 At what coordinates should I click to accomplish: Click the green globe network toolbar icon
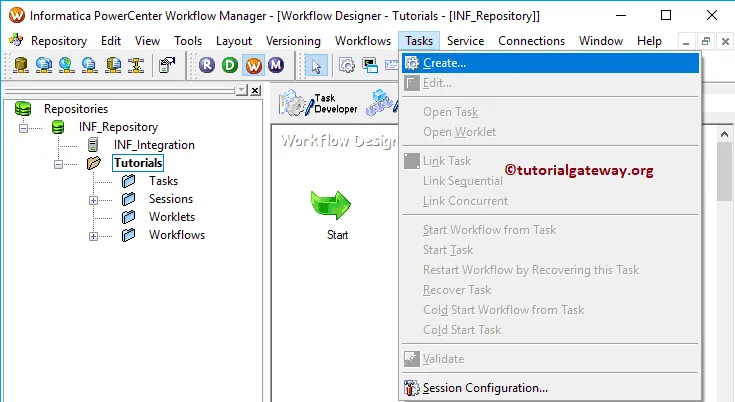(x=67, y=65)
